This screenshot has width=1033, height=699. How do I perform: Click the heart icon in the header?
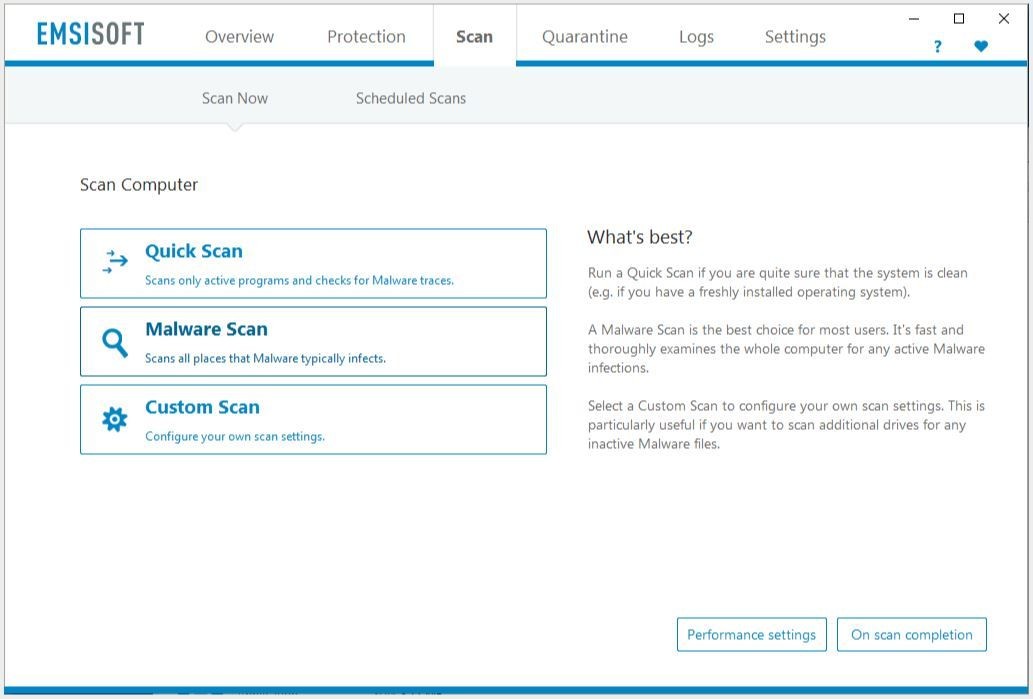point(981,47)
